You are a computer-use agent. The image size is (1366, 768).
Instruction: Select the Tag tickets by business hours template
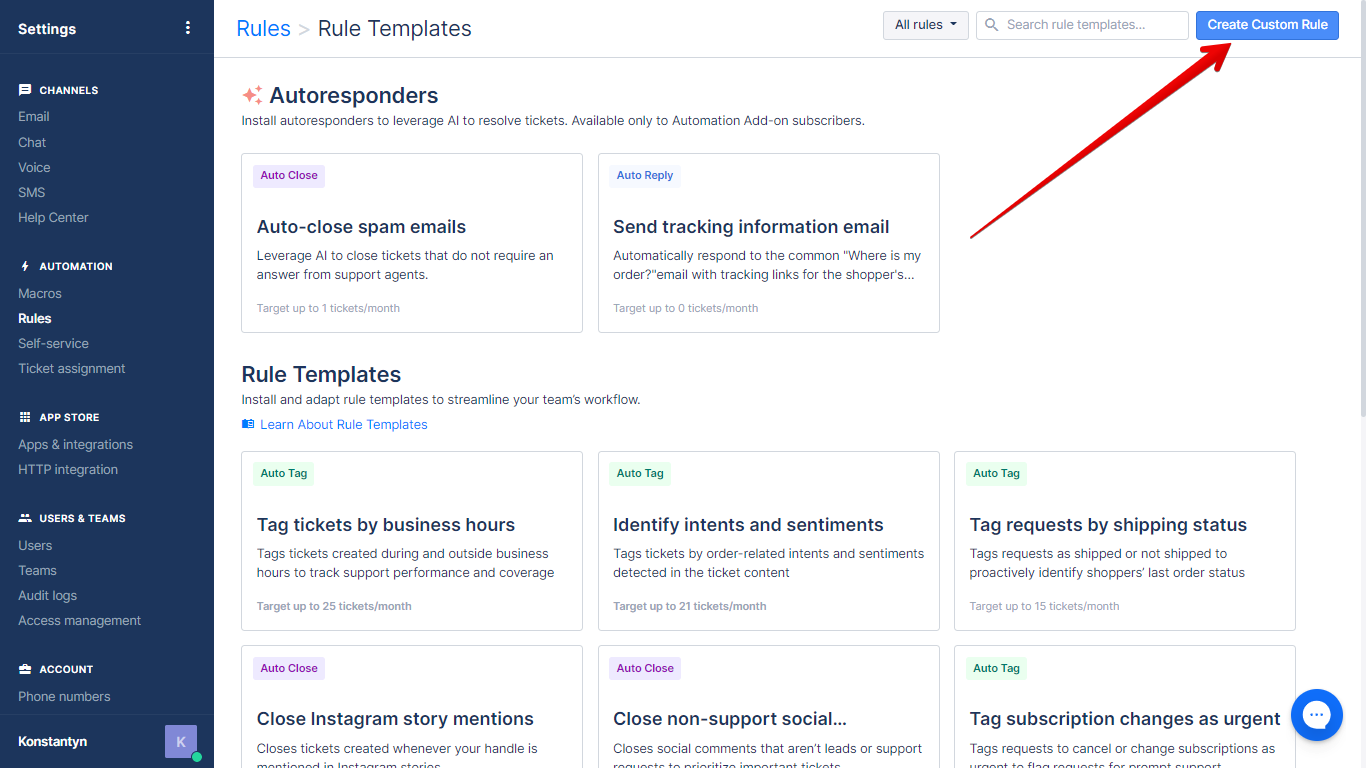[411, 541]
